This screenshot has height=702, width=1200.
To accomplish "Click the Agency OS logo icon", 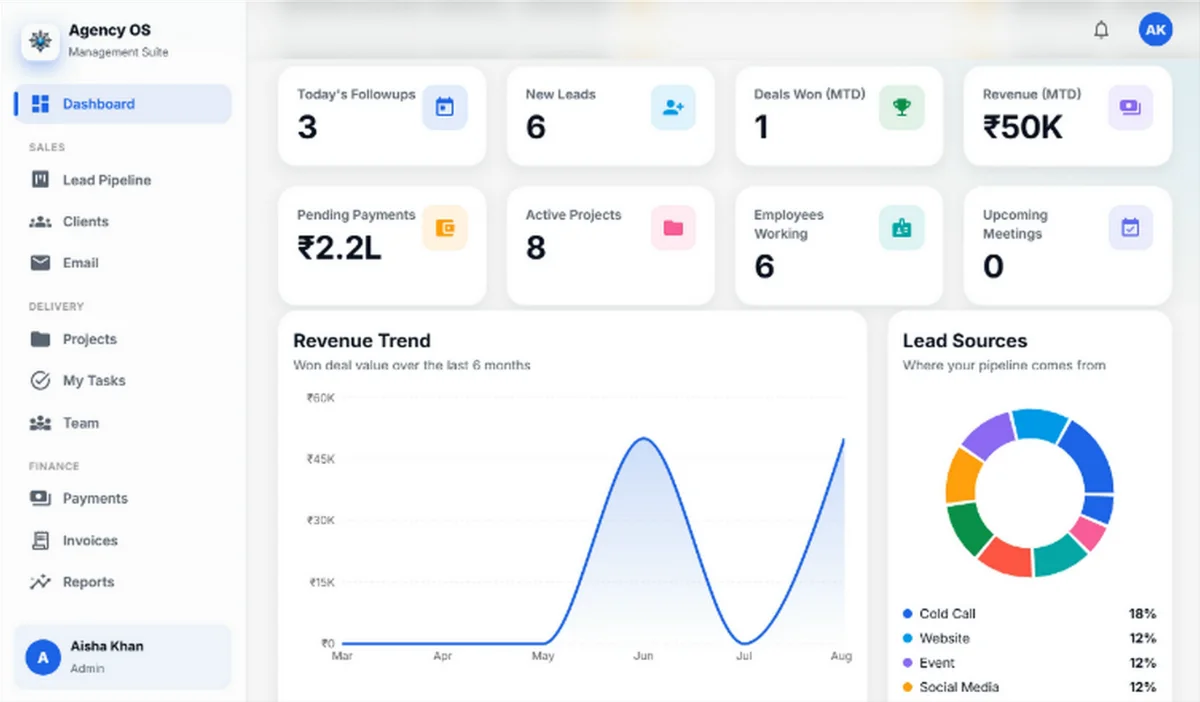I will point(41,41).
